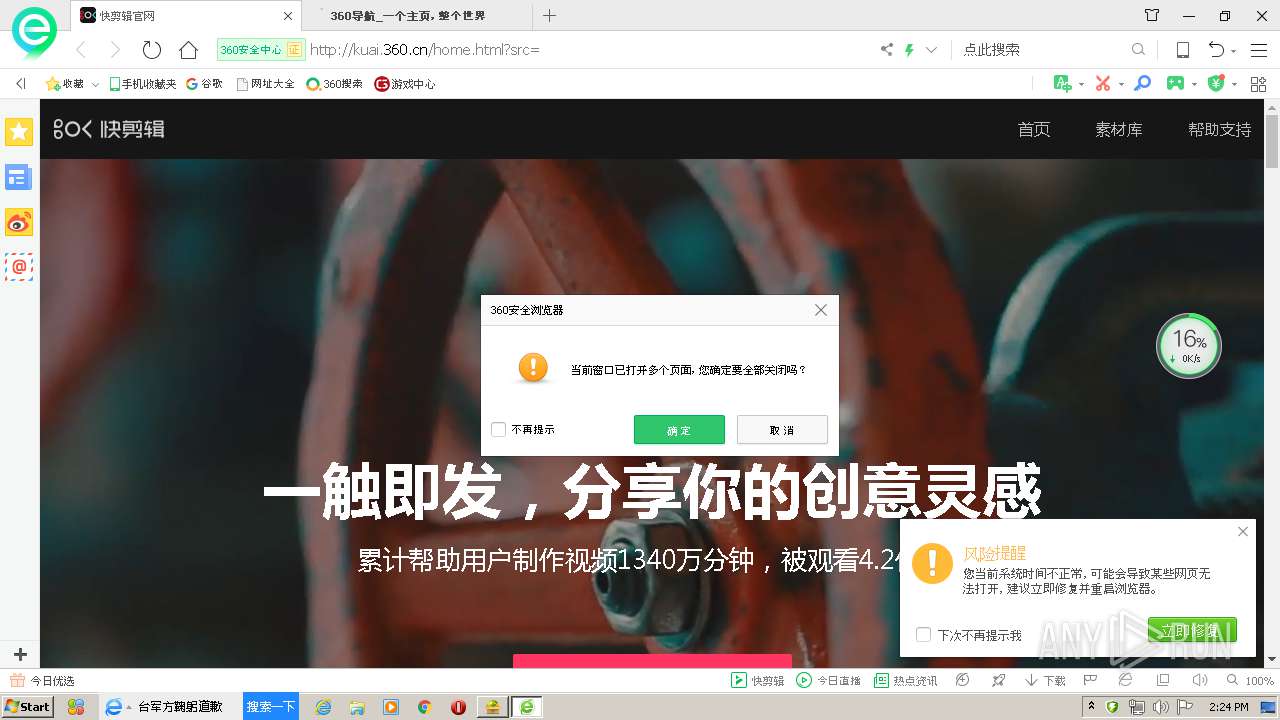The width and height of the screenshot is (1280, 720).
Task: Click 首页 in the site navigation
Action: (1034, 129)
